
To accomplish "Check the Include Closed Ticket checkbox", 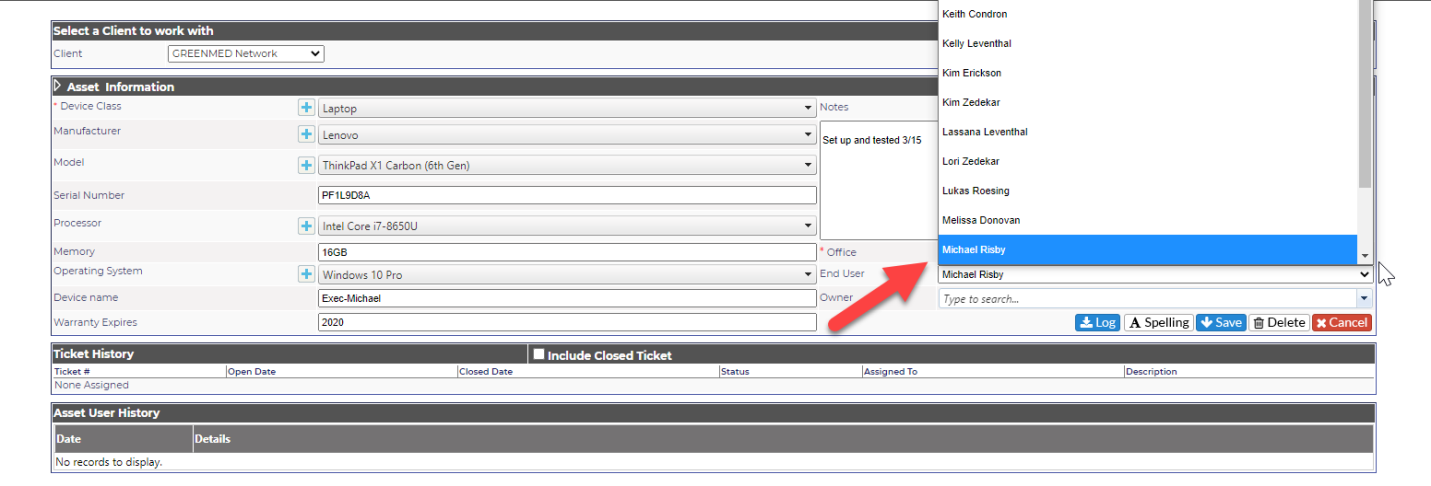I will pyautogui.click(x=539, y=354).
